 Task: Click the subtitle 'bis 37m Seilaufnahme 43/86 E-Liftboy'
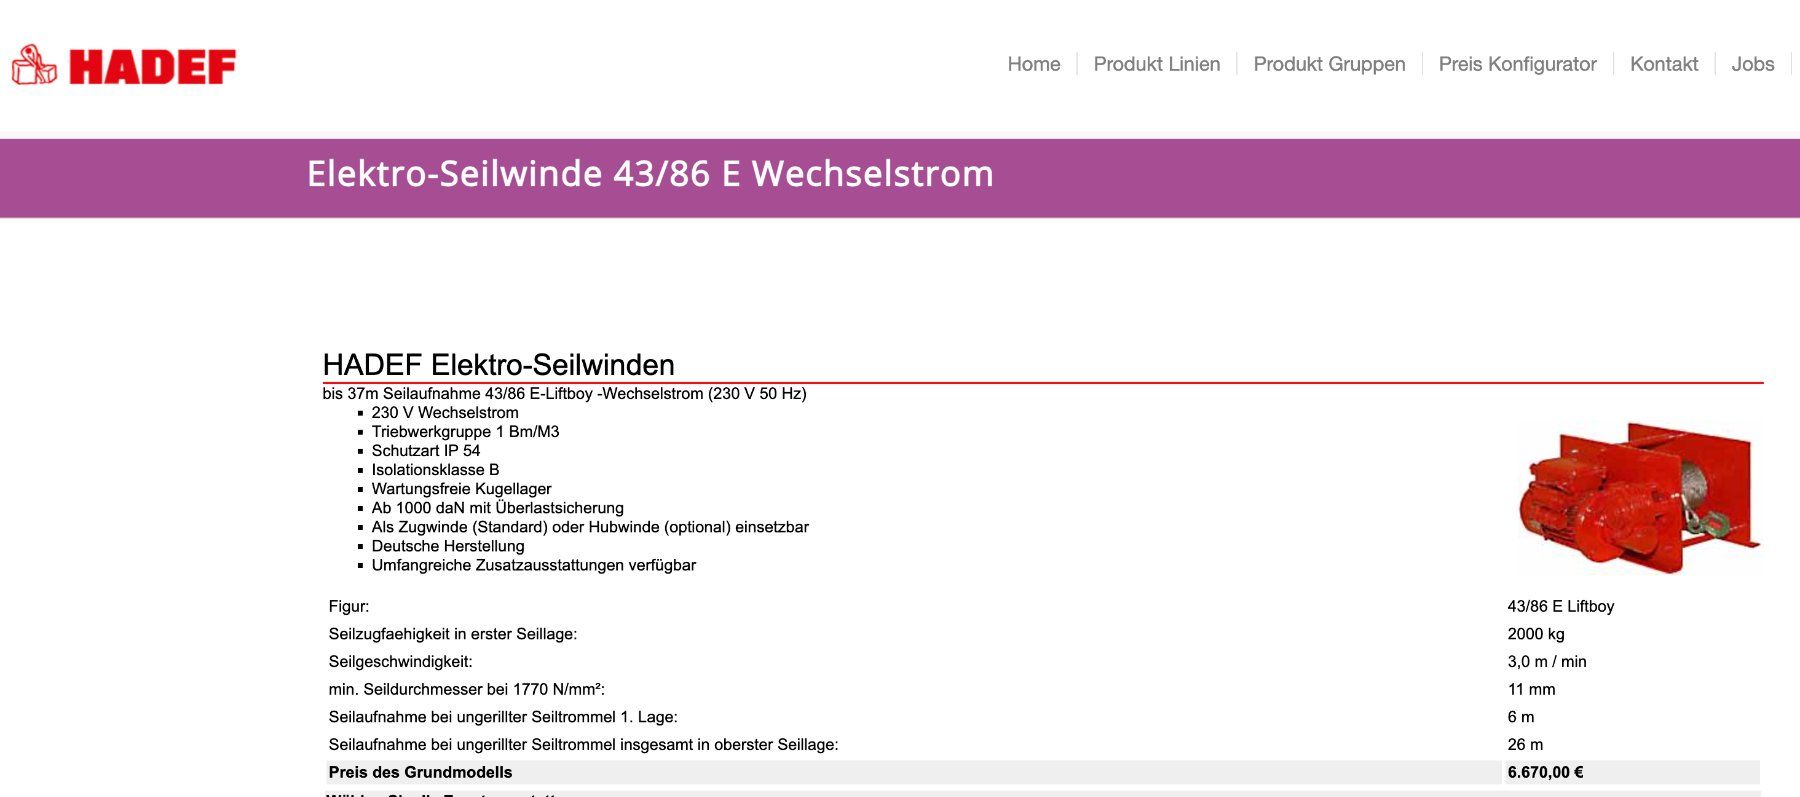pyautogui.click(x=564, y=394)
